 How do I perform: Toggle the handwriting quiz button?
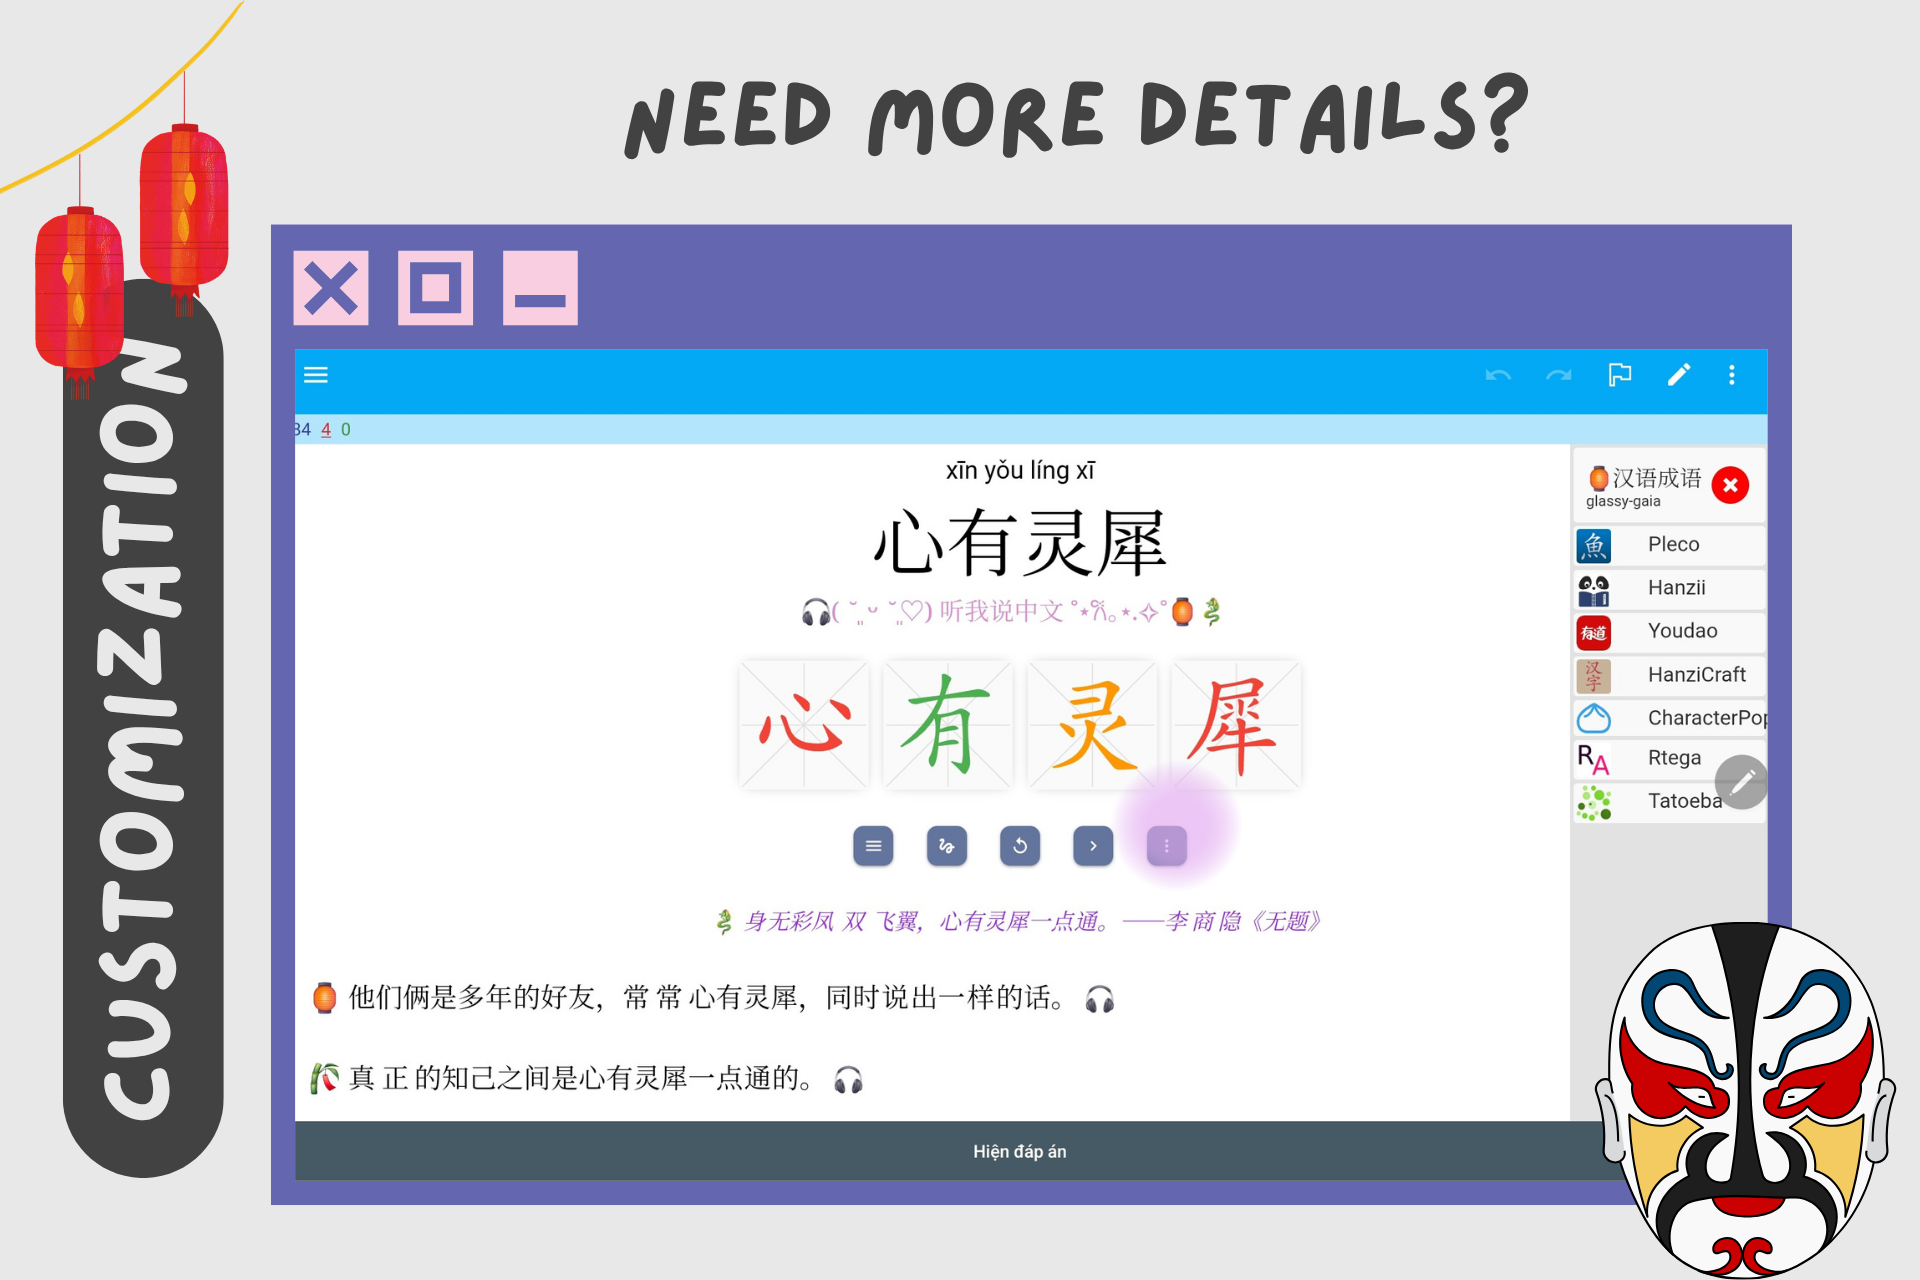pos(946,846)
